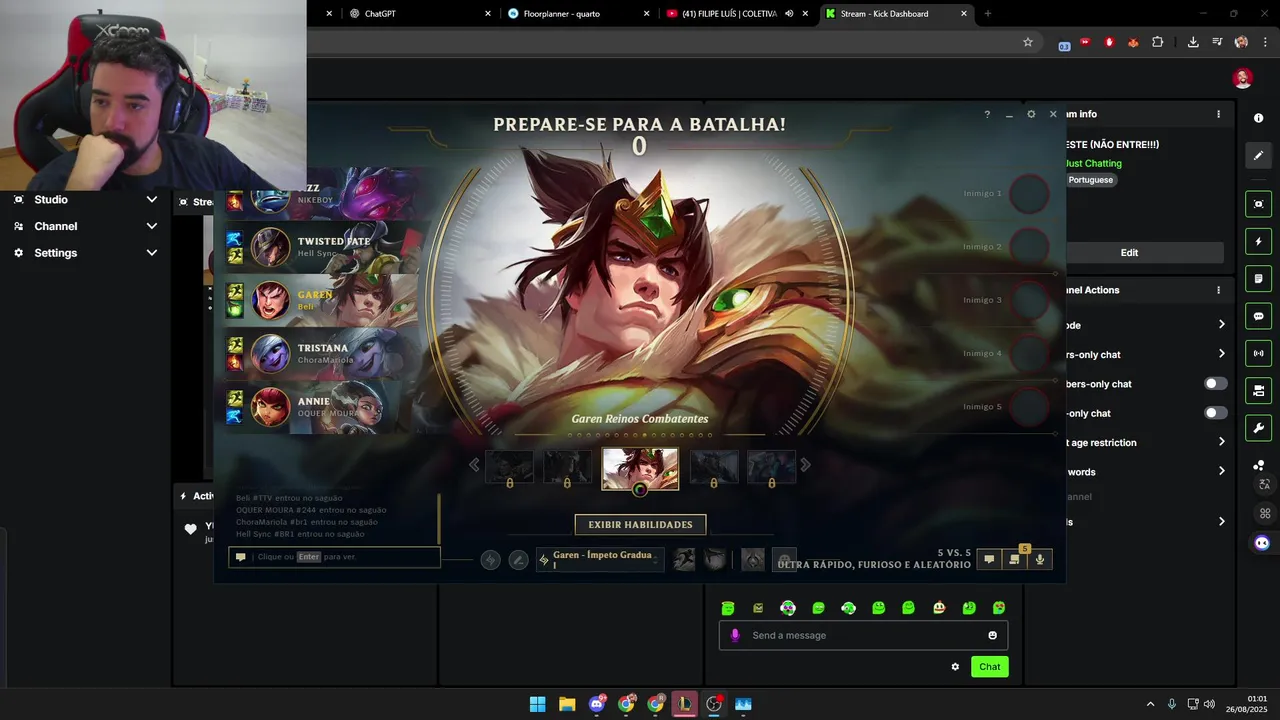
Task: Click Kick broadcast signal icon in right rail
Action: coord(1258,353)
